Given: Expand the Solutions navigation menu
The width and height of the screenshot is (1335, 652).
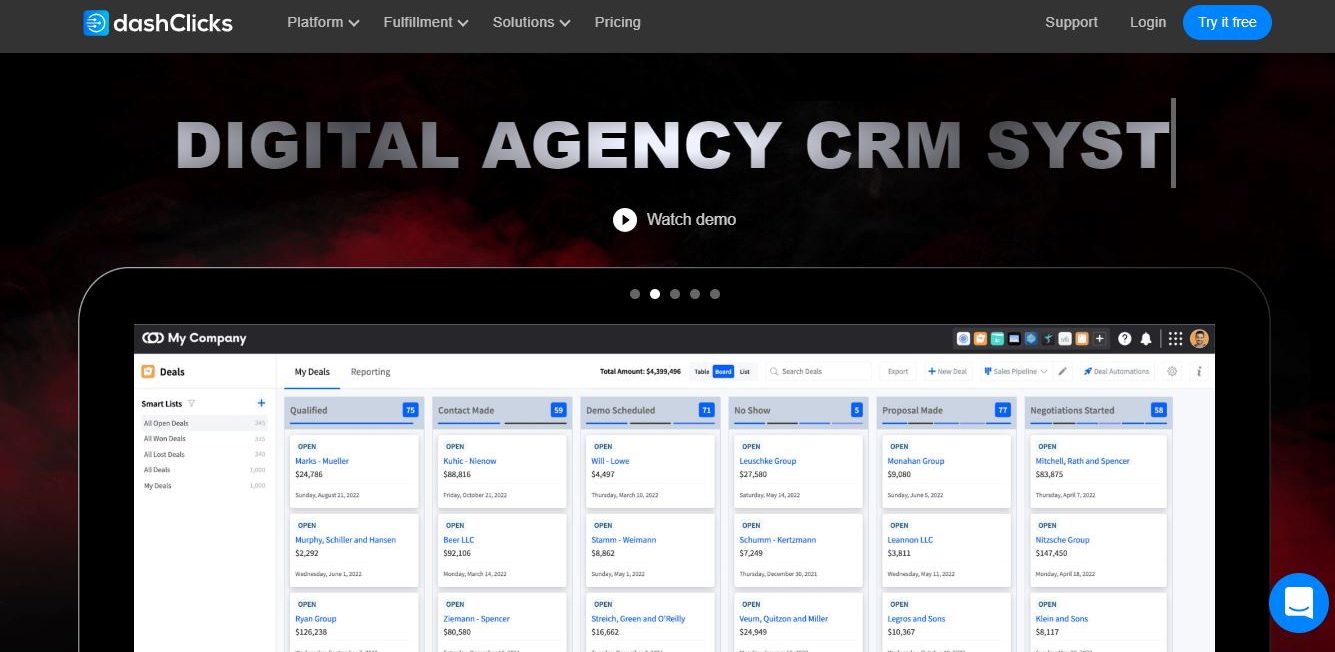Looking at the screenshot, I should pyautogui.click(x=530, y=22).
